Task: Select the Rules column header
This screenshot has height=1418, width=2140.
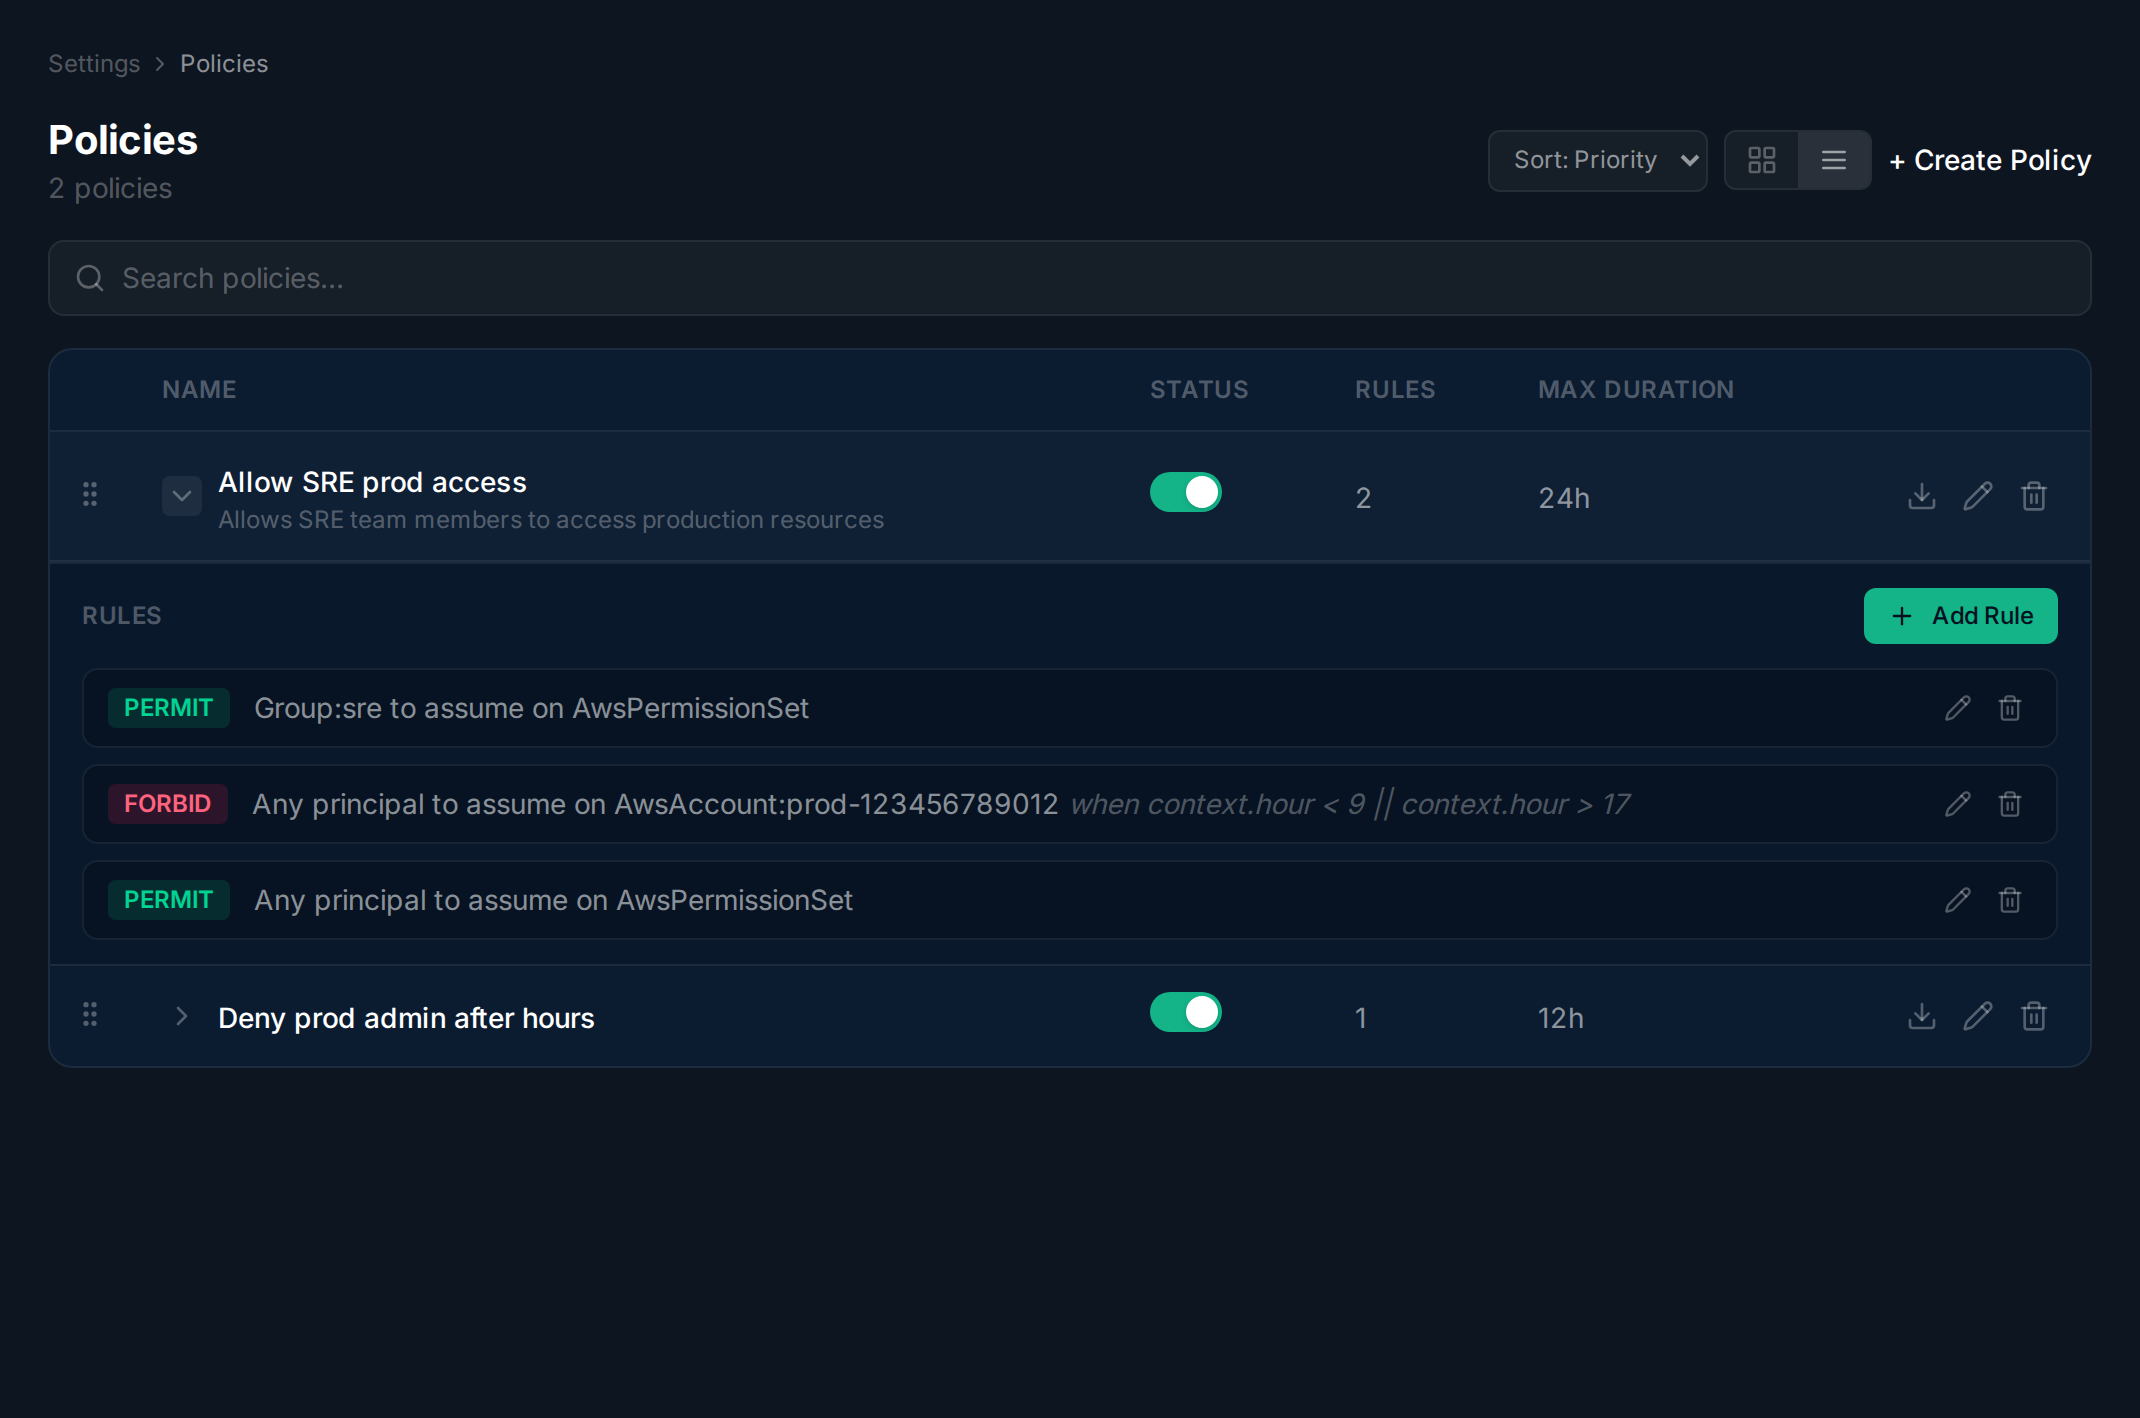Action: [1395, 390]
